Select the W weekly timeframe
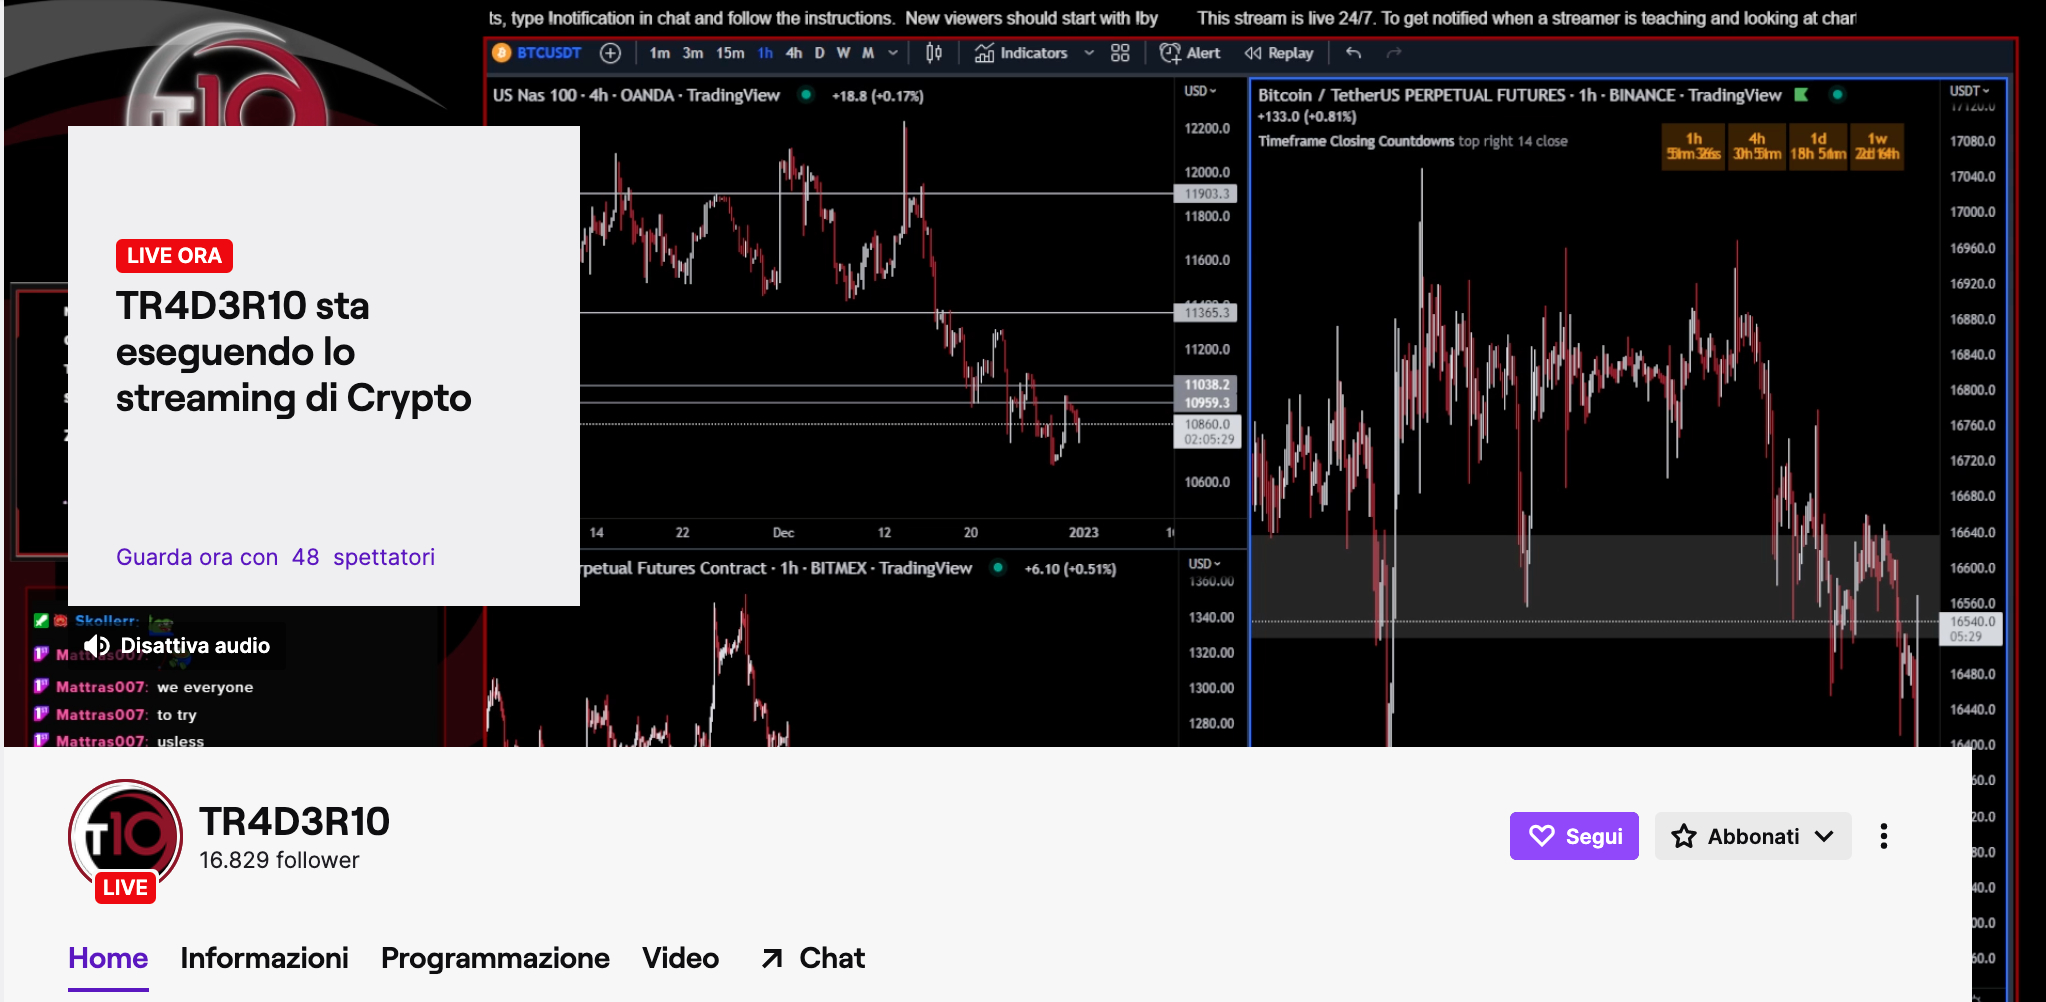The height and width of the screenshot is (1002, 2046). [x=843, y=53]
